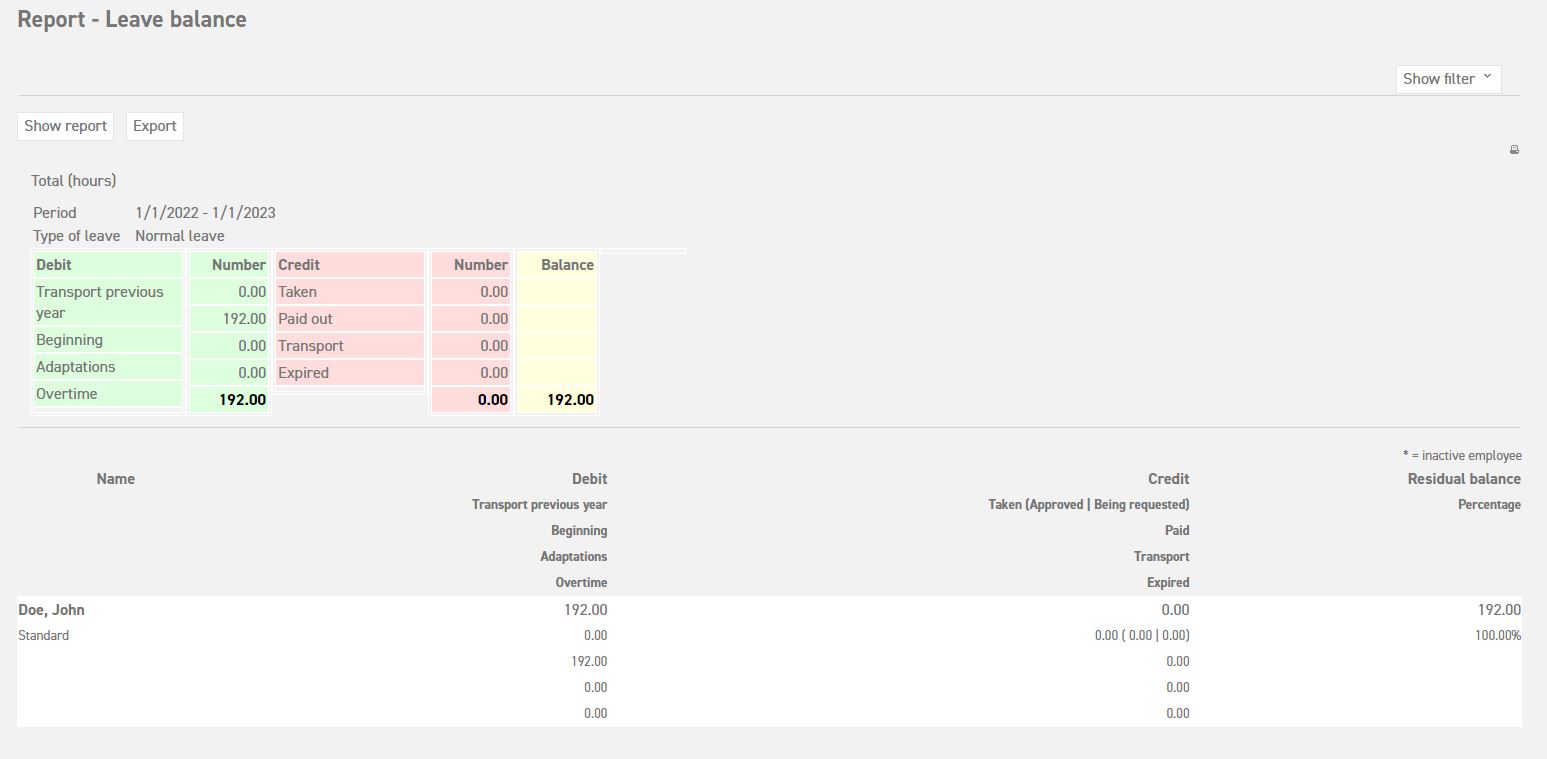
Task: Click the 100.00% percentage value
Action: (x=1497, y=636)
